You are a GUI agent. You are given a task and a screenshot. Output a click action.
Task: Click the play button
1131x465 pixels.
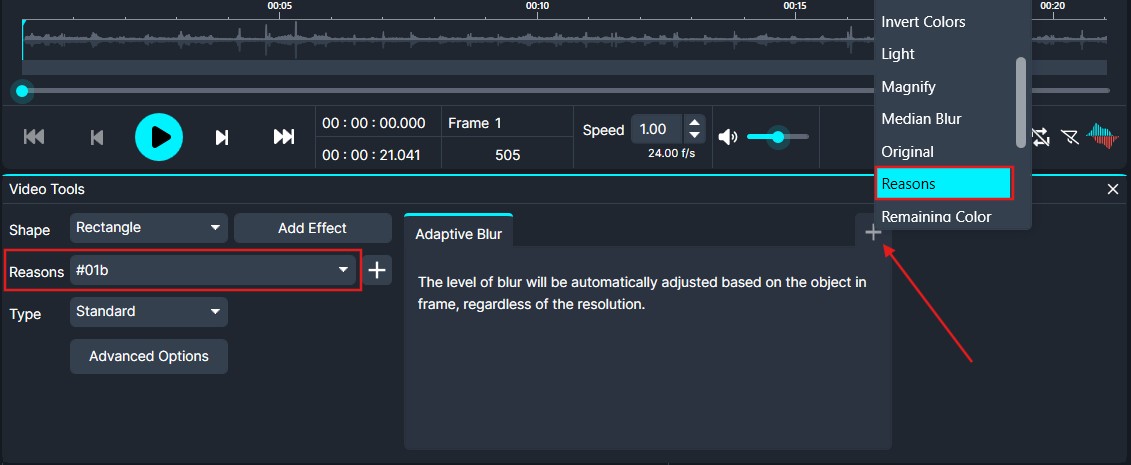point(159,137)
